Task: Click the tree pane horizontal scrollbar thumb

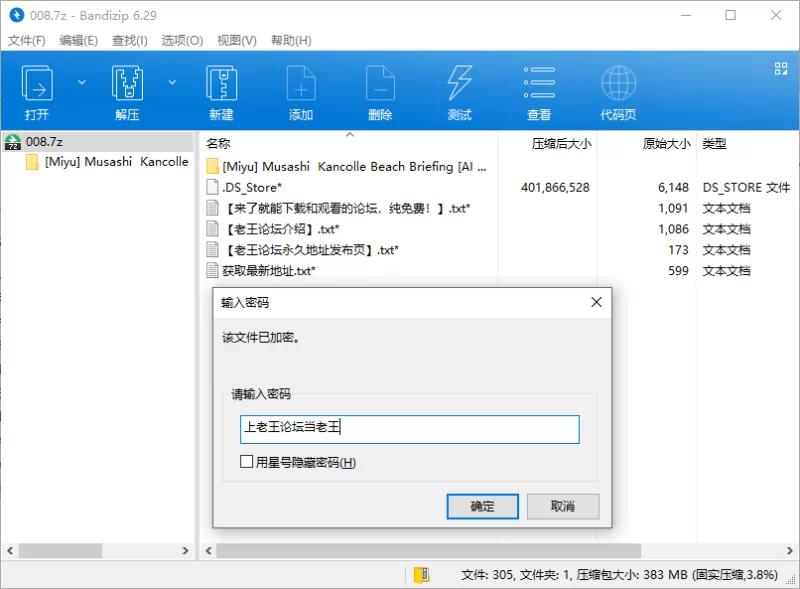Action: 61,551
